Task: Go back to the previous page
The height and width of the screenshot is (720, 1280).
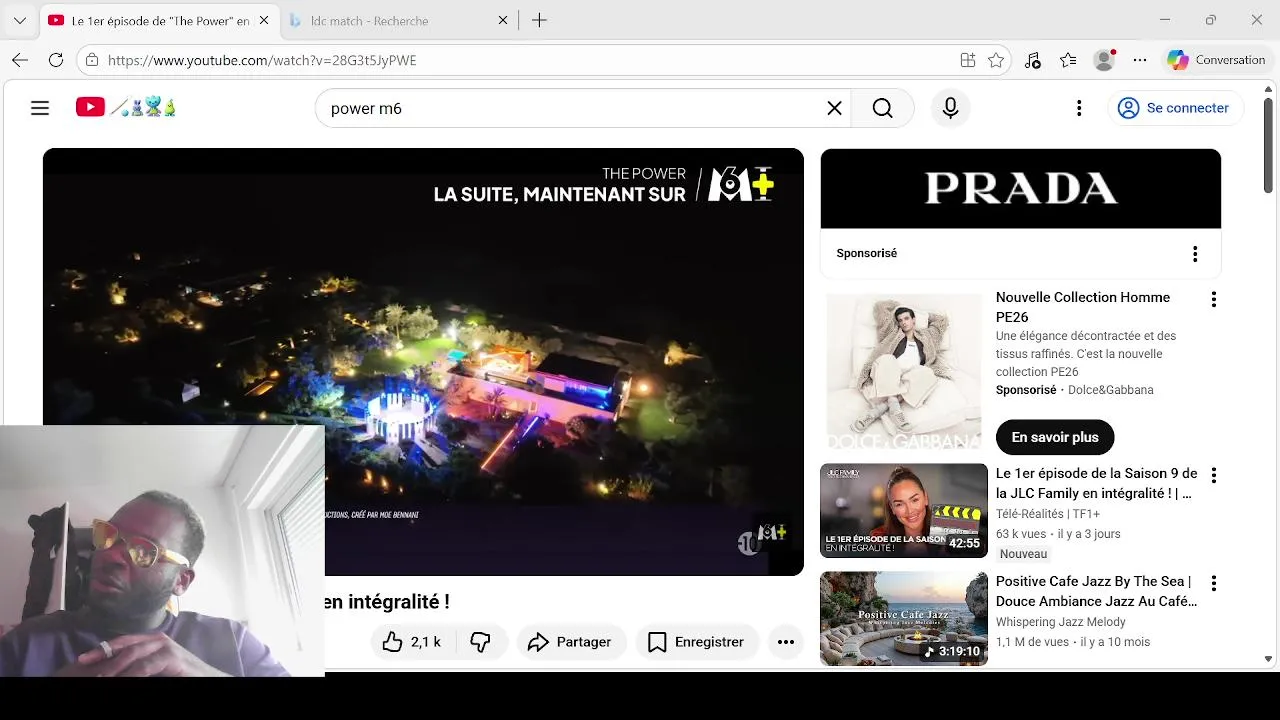Action: tap(20, 60)
